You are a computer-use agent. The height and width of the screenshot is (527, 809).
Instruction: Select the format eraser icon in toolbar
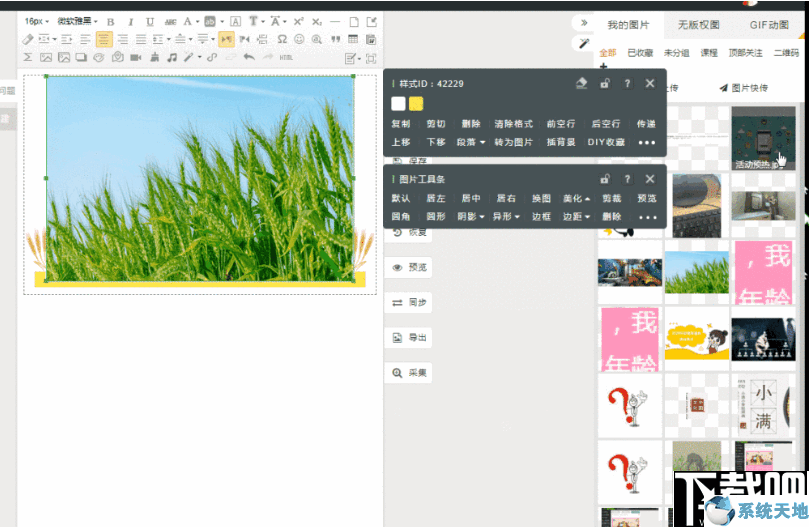tap(28, 39)
